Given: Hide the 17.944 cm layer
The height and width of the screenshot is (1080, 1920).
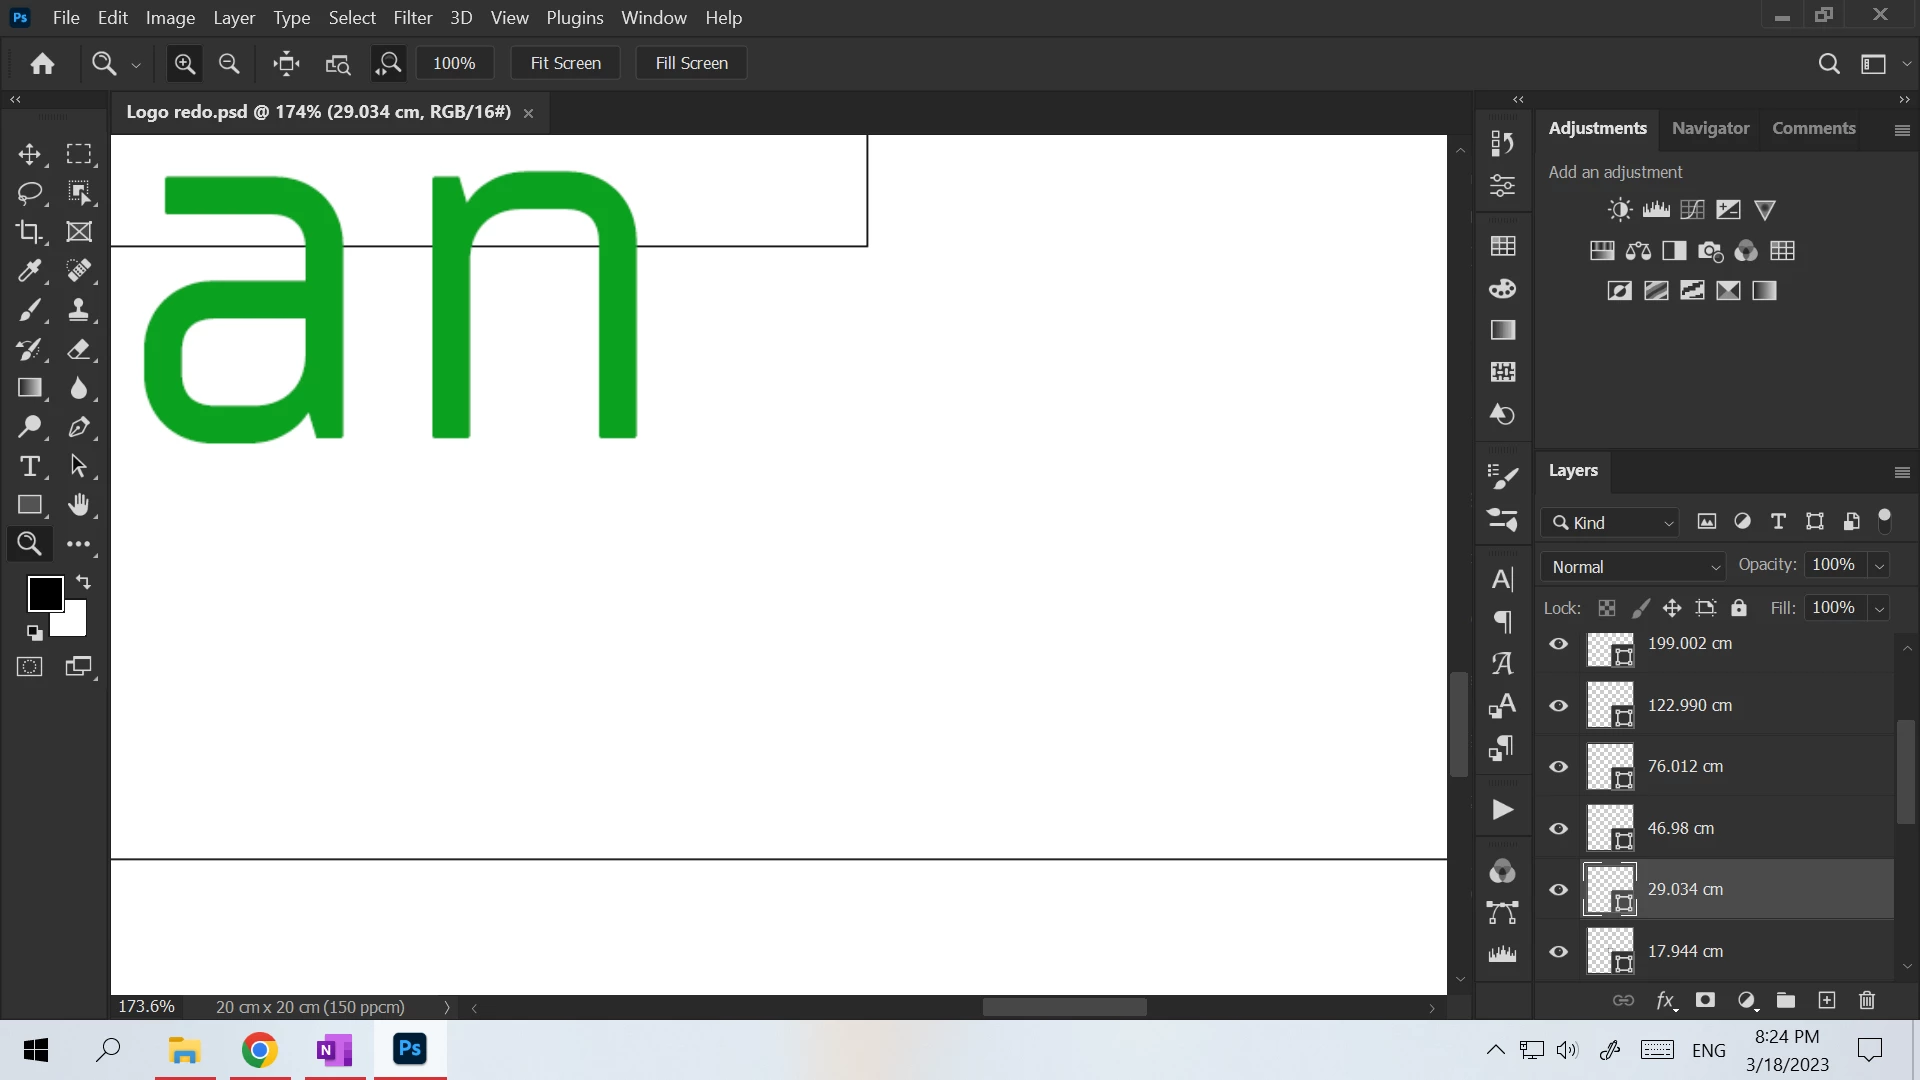Looking at the screenshot, I should tap(1558, 951).
